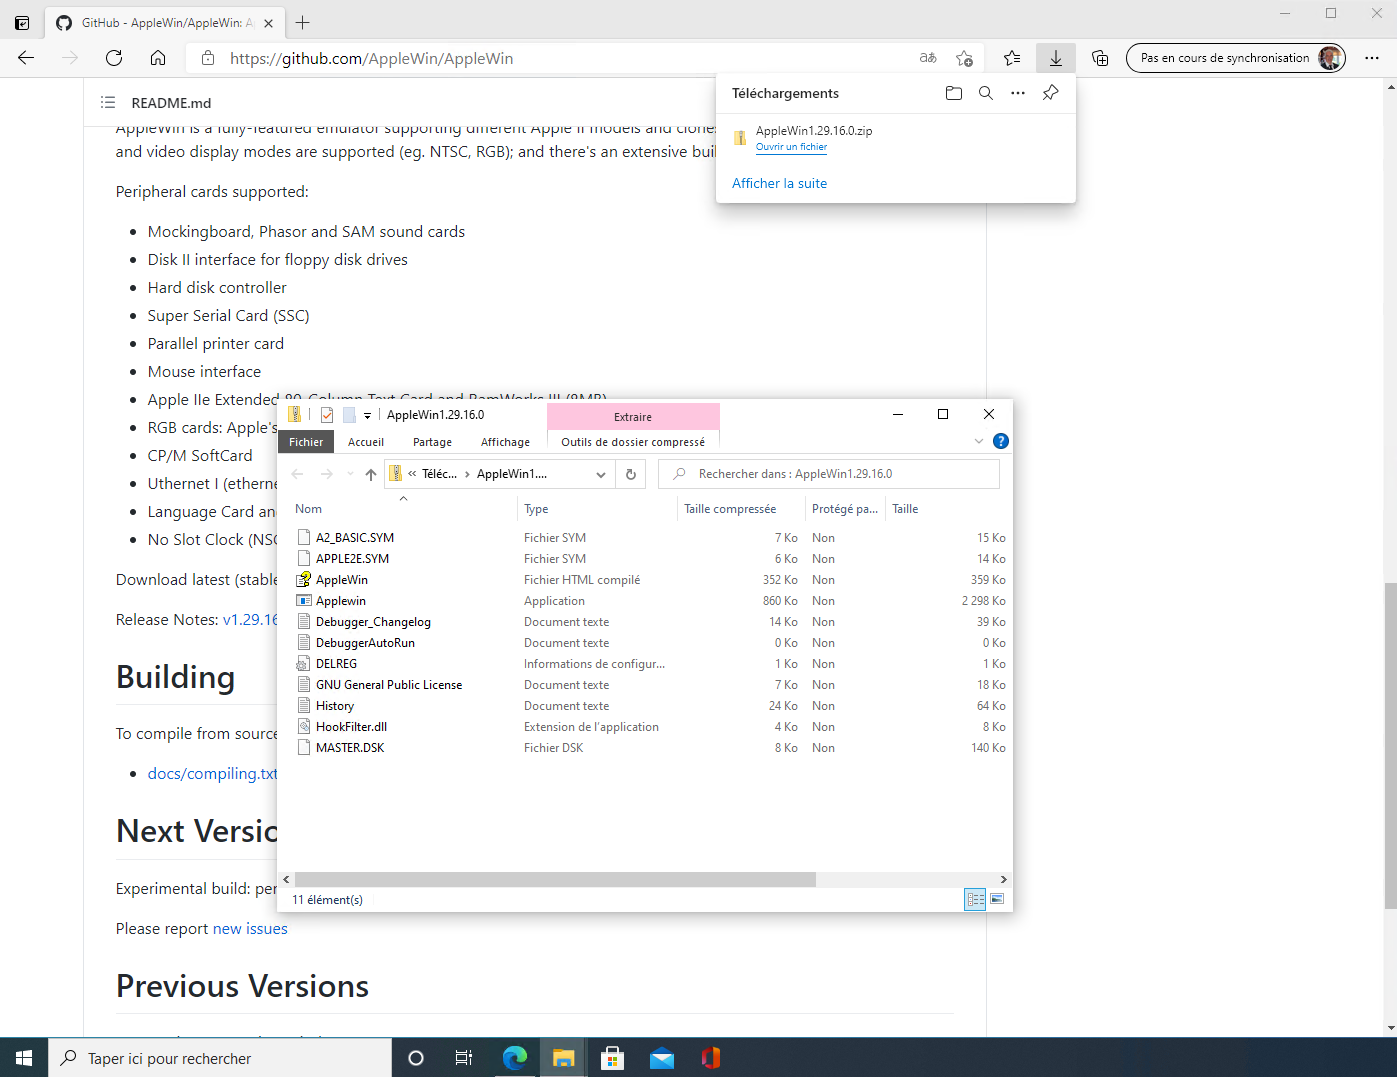
Task: Expand the Explorer ribbon chevron
Action: pyautogui.click(x=979, y=441)
